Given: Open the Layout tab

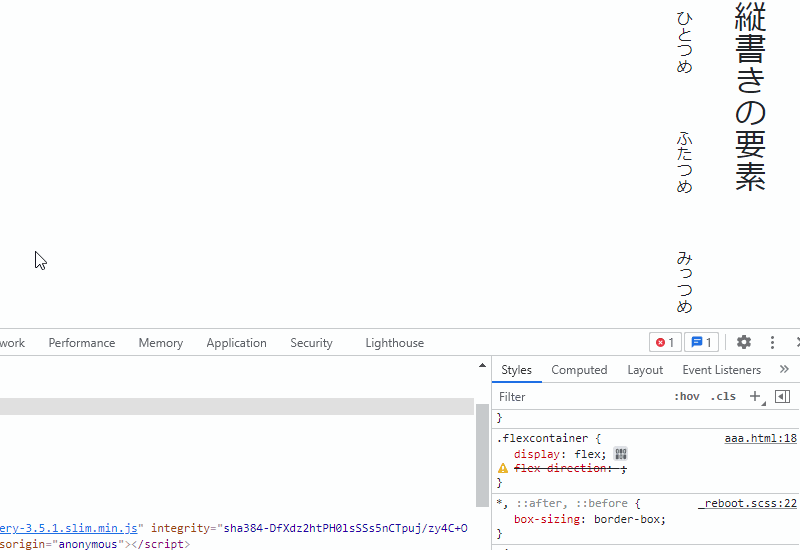Looking at the screenshot, I should [645, 370].
